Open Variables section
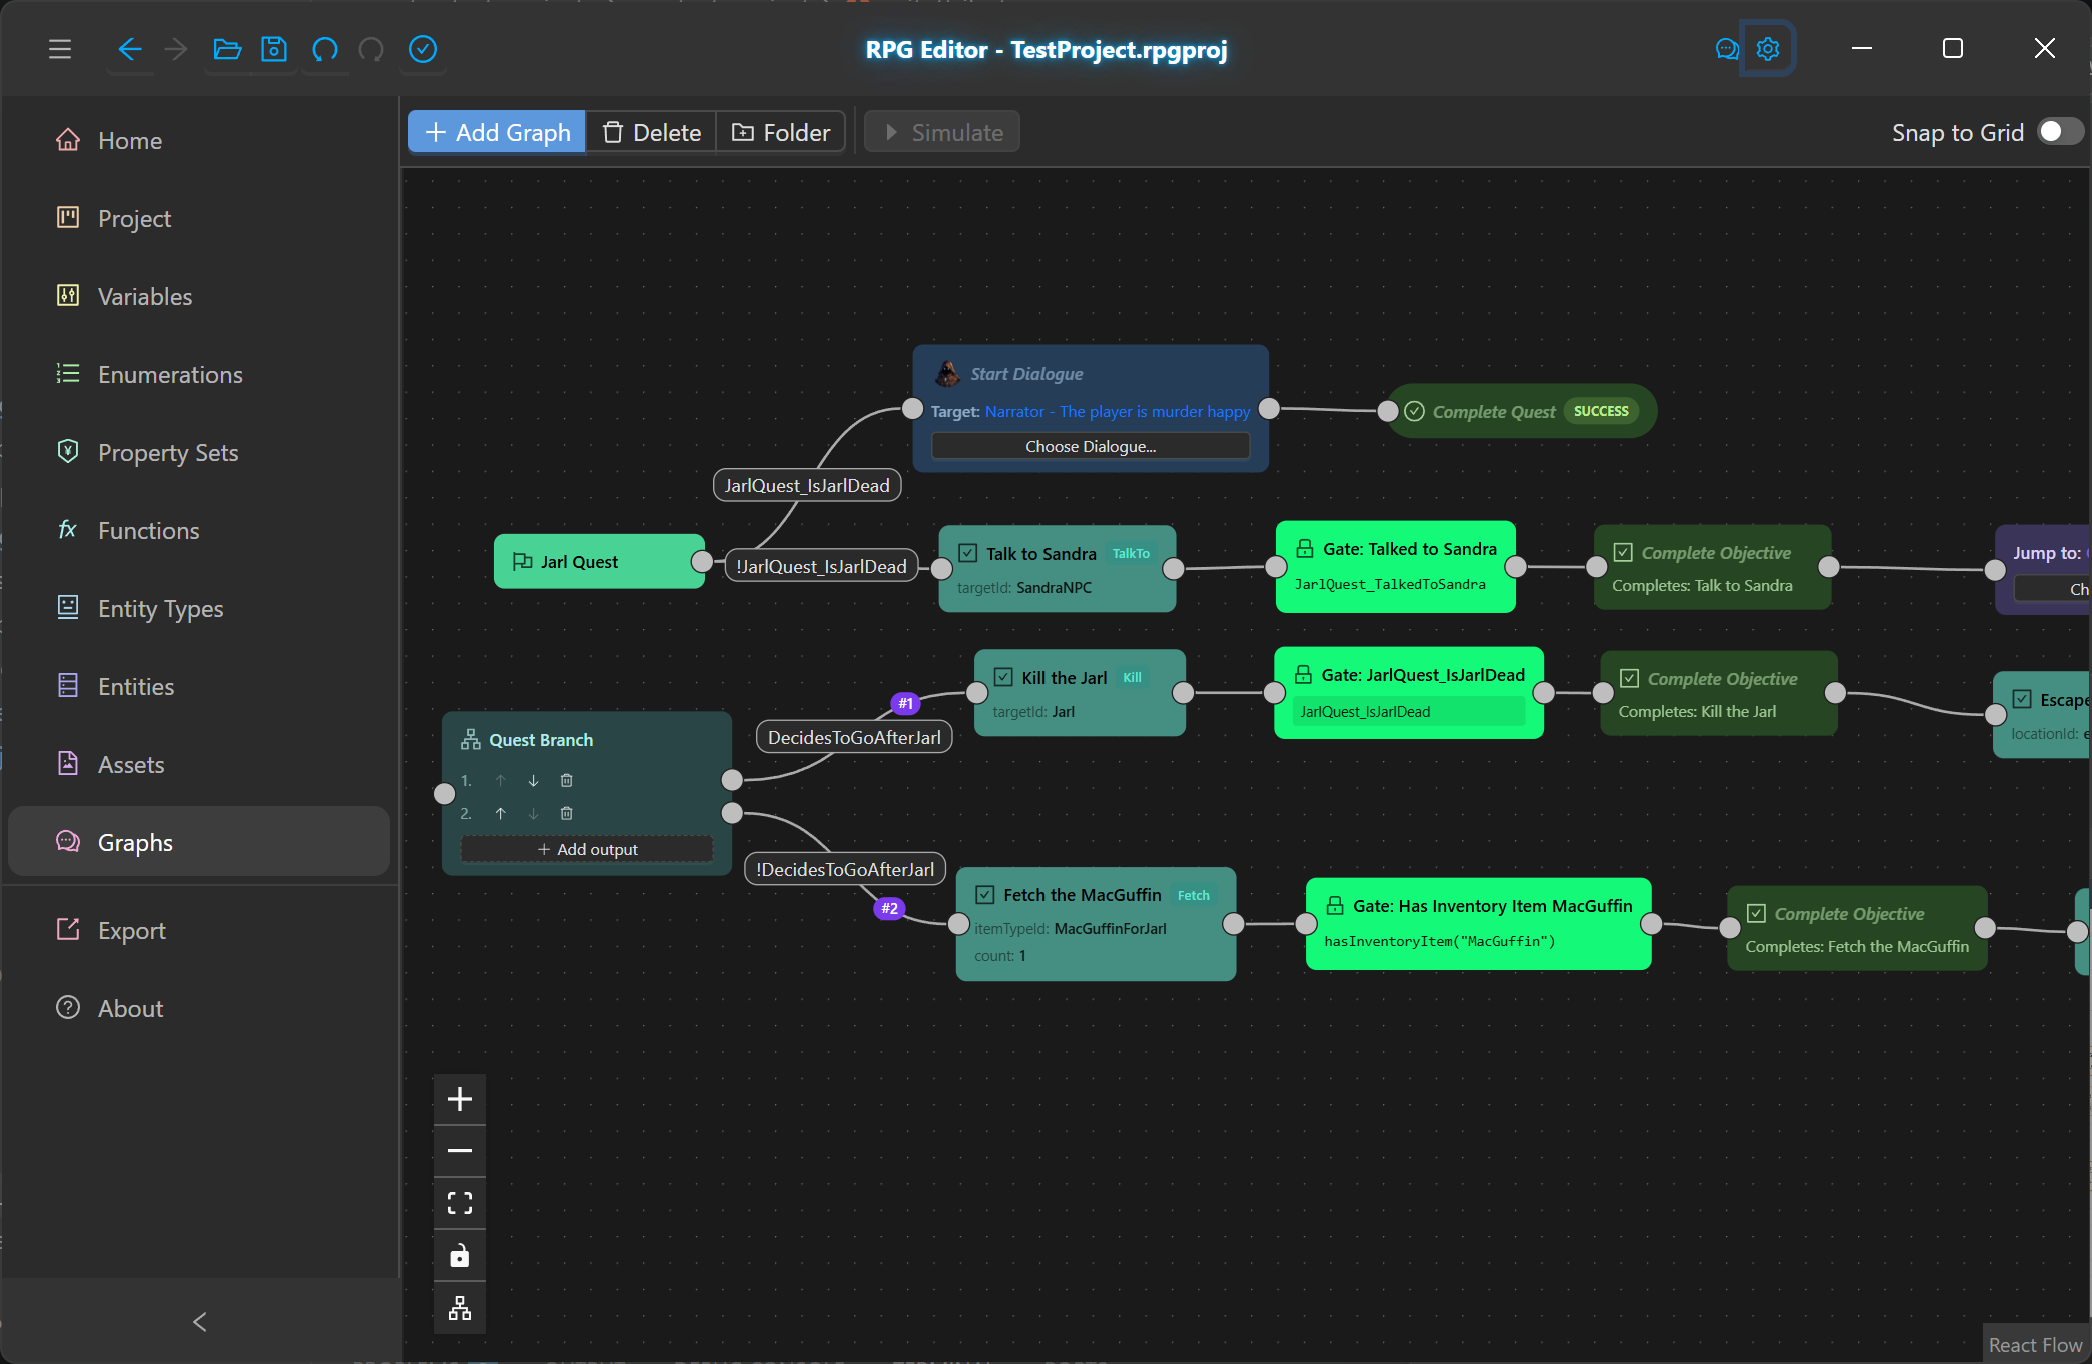Image resolution: width=2092 pixels, height=1364 pixels. coord(198,296)
